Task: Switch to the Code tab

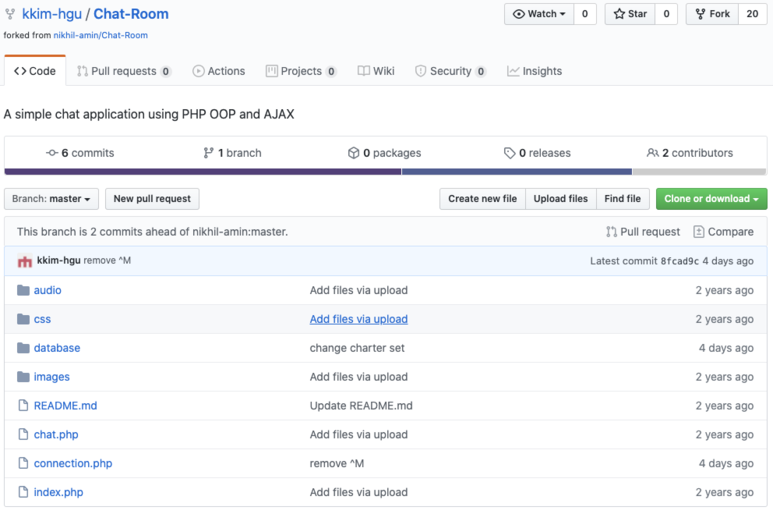Action: click(35, 71)
